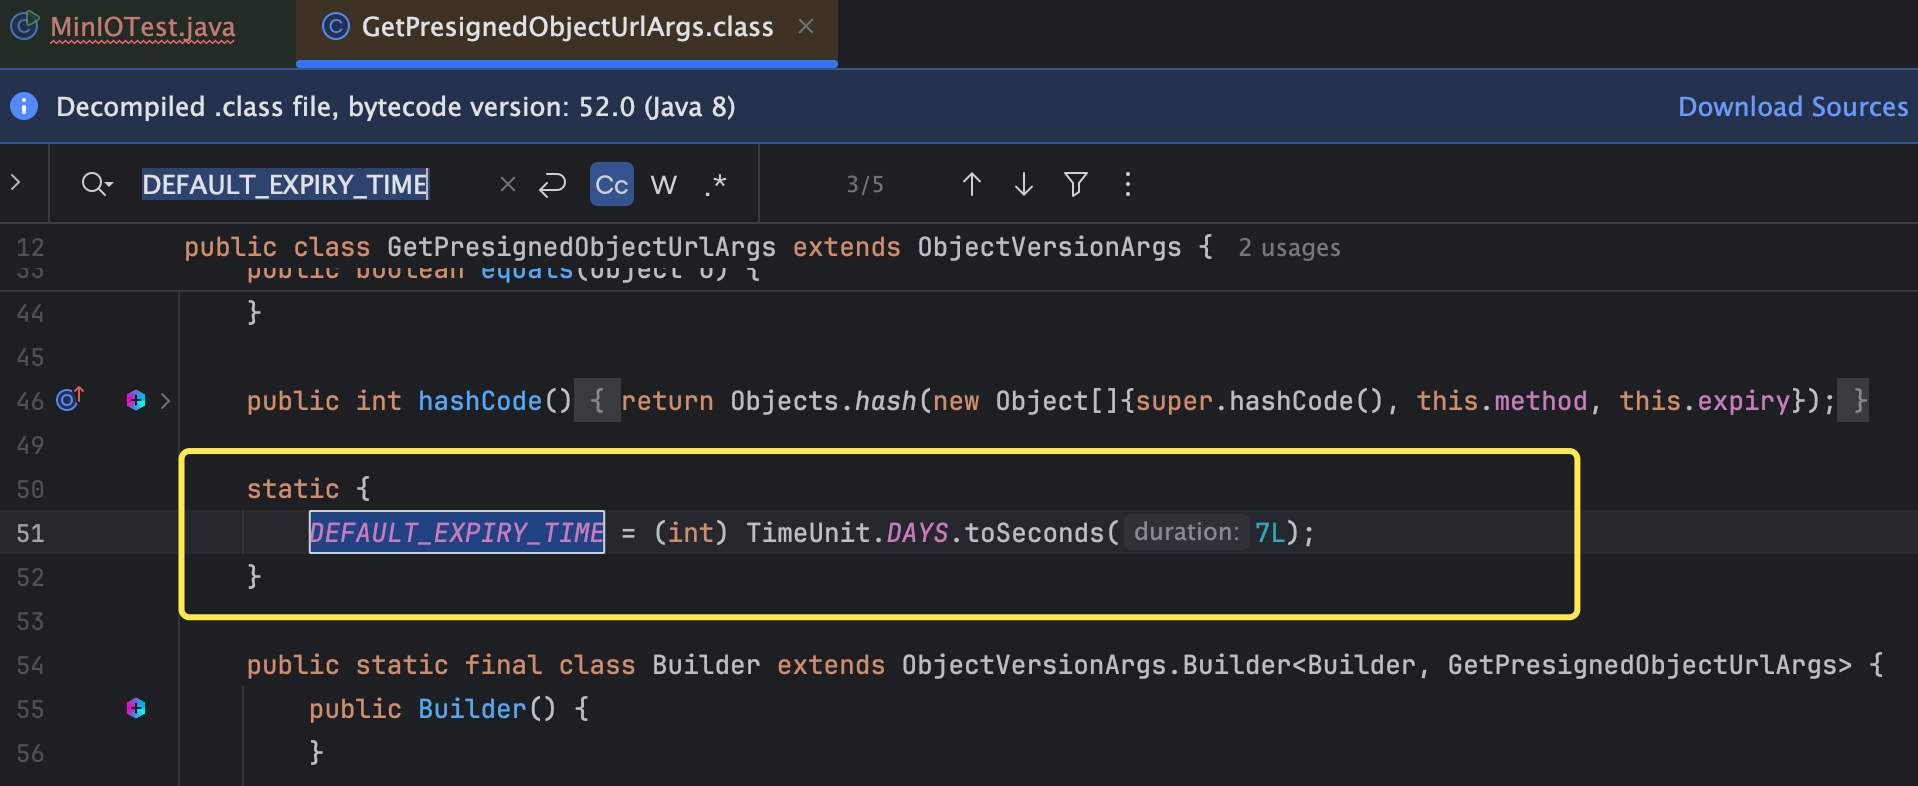Click the gutter icon beside Builder constructor

[x=136, y=708]
